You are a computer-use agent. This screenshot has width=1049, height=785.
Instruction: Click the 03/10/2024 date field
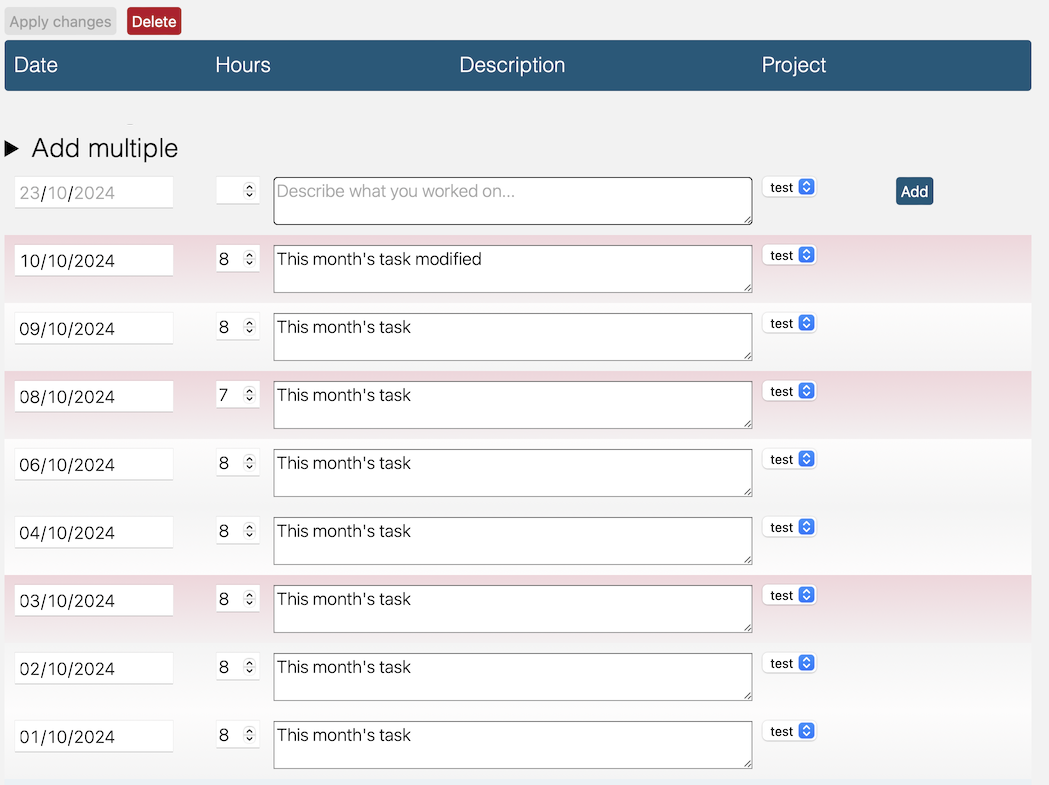[94, 600]
